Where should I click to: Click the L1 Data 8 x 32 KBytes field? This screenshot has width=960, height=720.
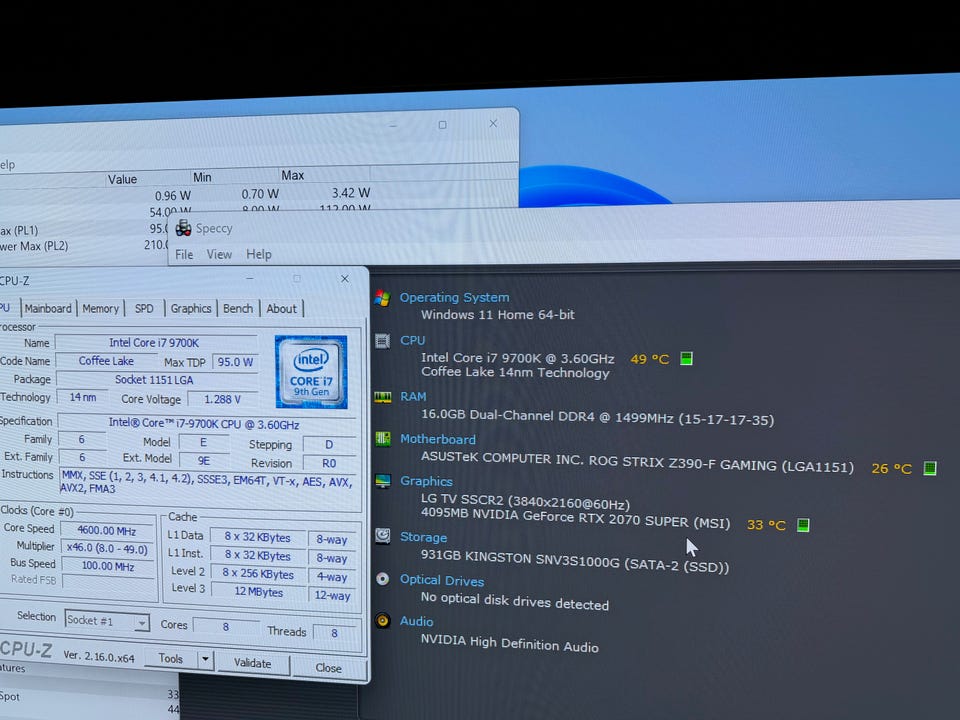coord(258,537)
